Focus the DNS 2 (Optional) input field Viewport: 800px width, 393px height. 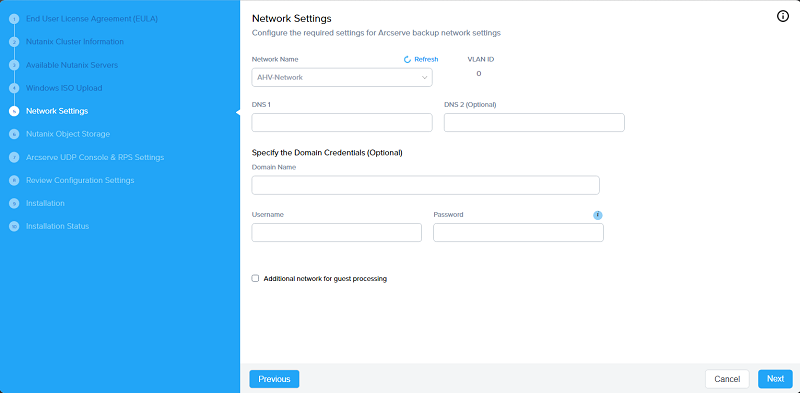click(x=534, y=122)
